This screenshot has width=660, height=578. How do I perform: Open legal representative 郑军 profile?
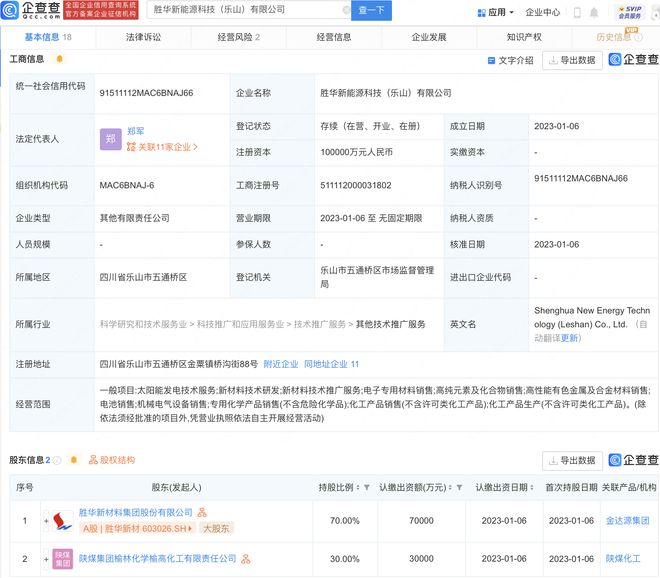pos(136,131)
